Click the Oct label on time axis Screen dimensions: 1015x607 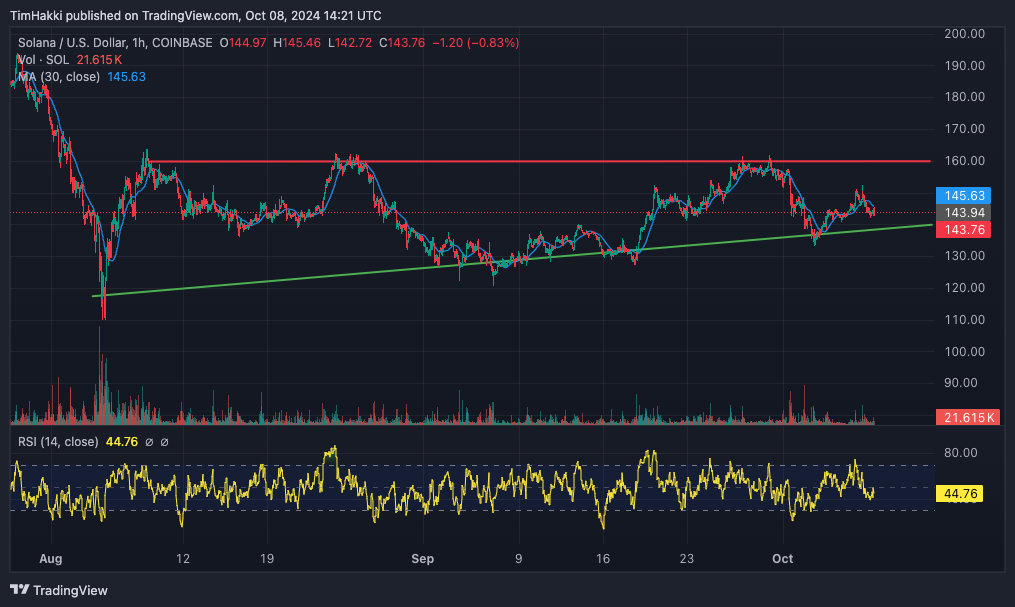783,559
